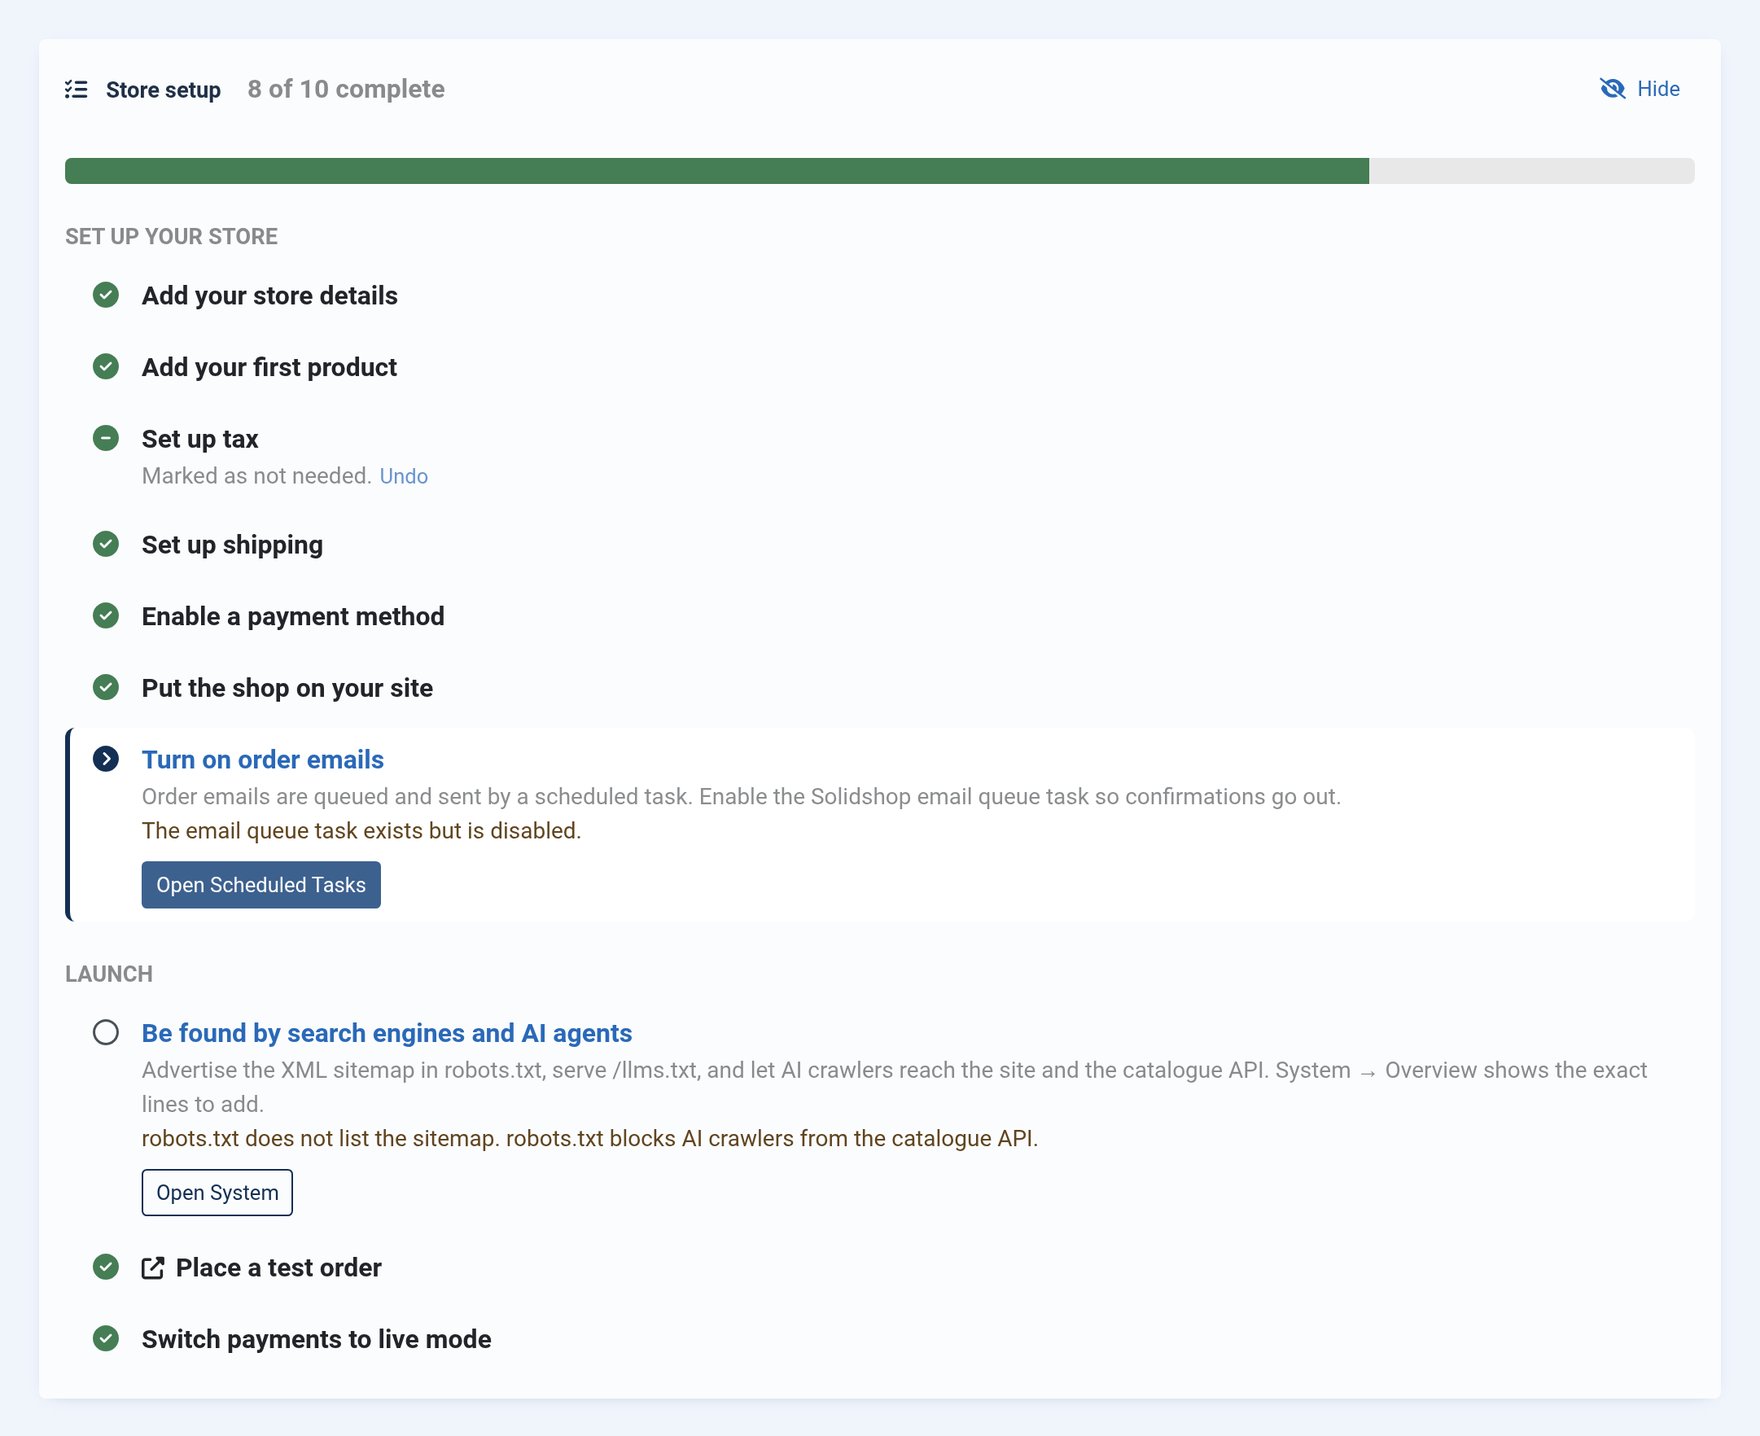This screenshot has height=1436, width=1760.
Task: Click the Open System button
Action: click(217, 1193)
